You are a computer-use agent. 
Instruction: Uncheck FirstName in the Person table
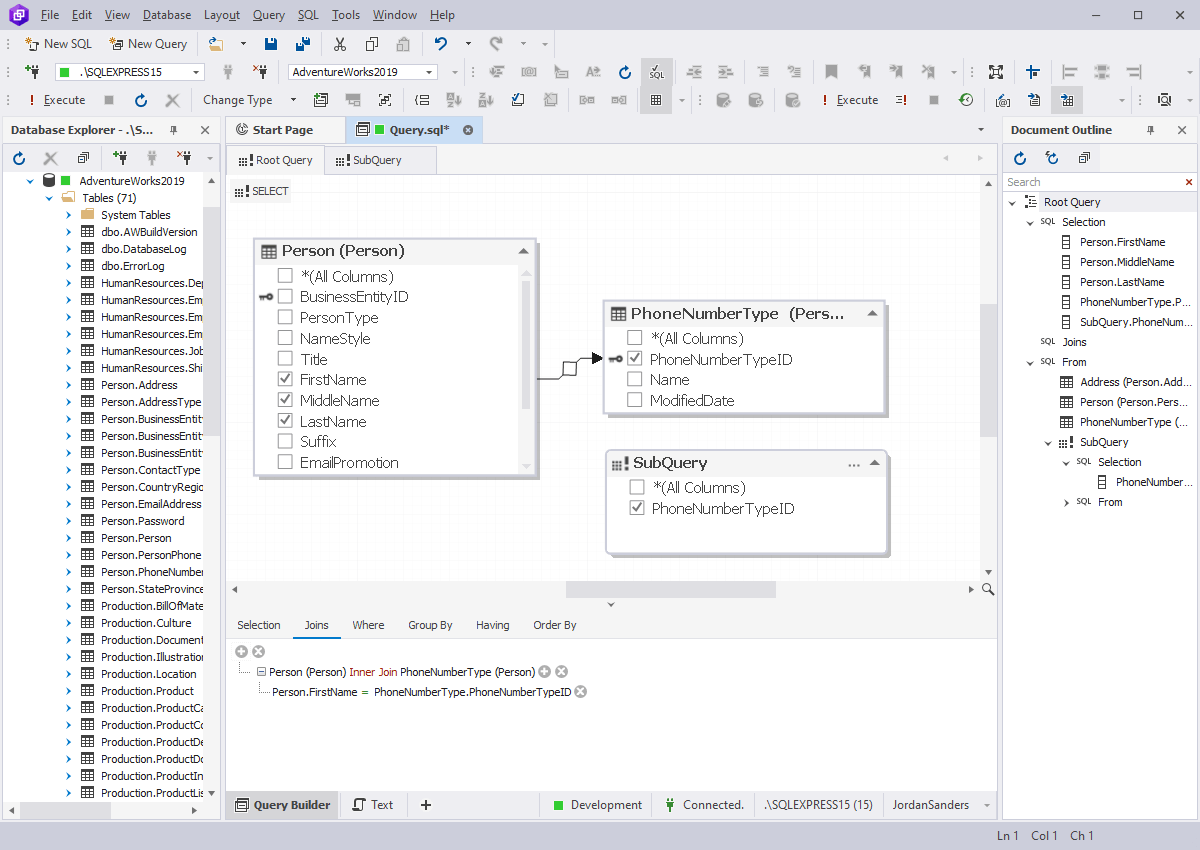[283, 379]
